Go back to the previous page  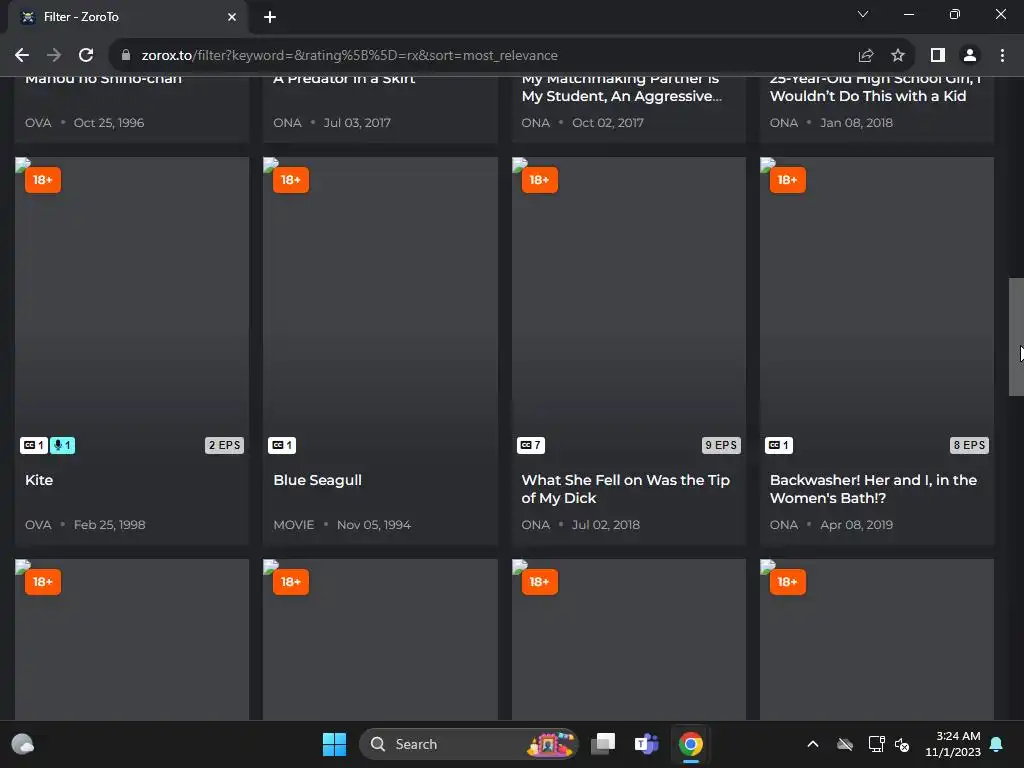point(22,56)
